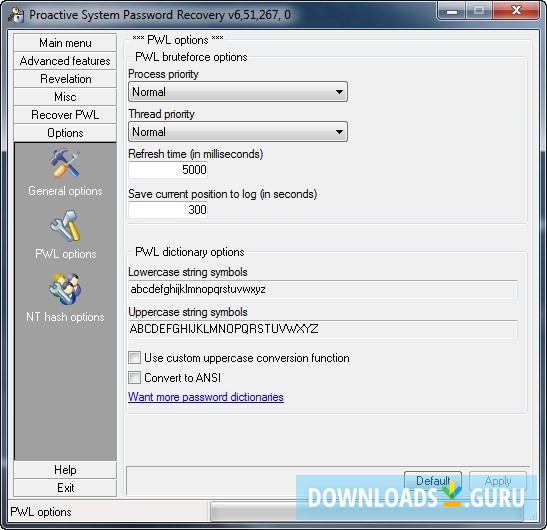
Task: Open the Misc section
Action: pyautogui.click(x=65, y=97)
